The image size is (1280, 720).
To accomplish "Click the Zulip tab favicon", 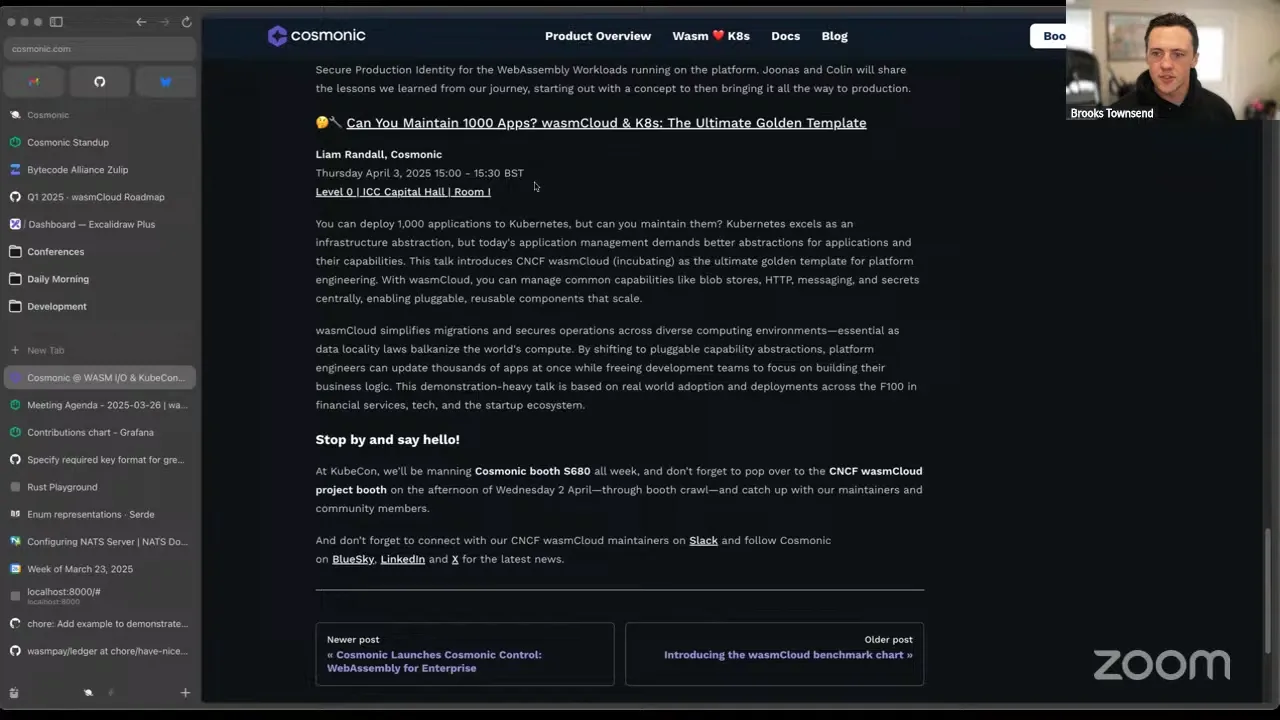I will click(x=15, y=170).
